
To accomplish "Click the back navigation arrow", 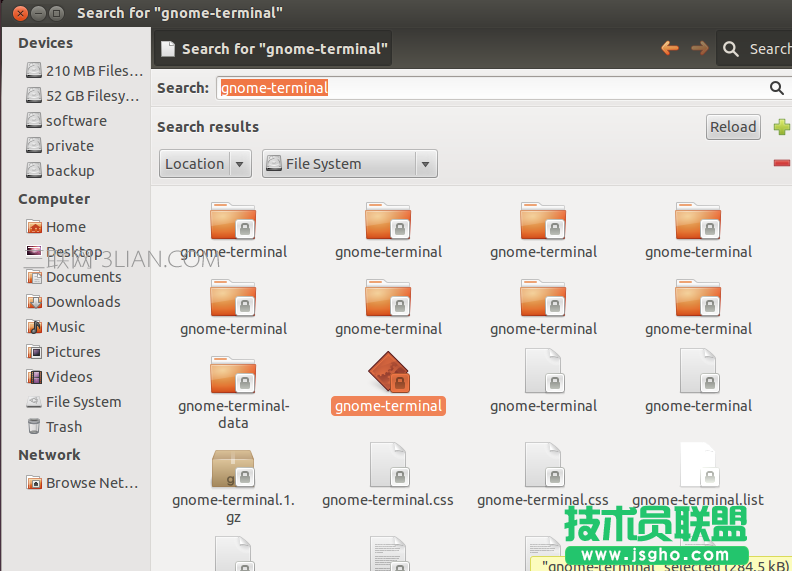I will [x=670, y=48].
